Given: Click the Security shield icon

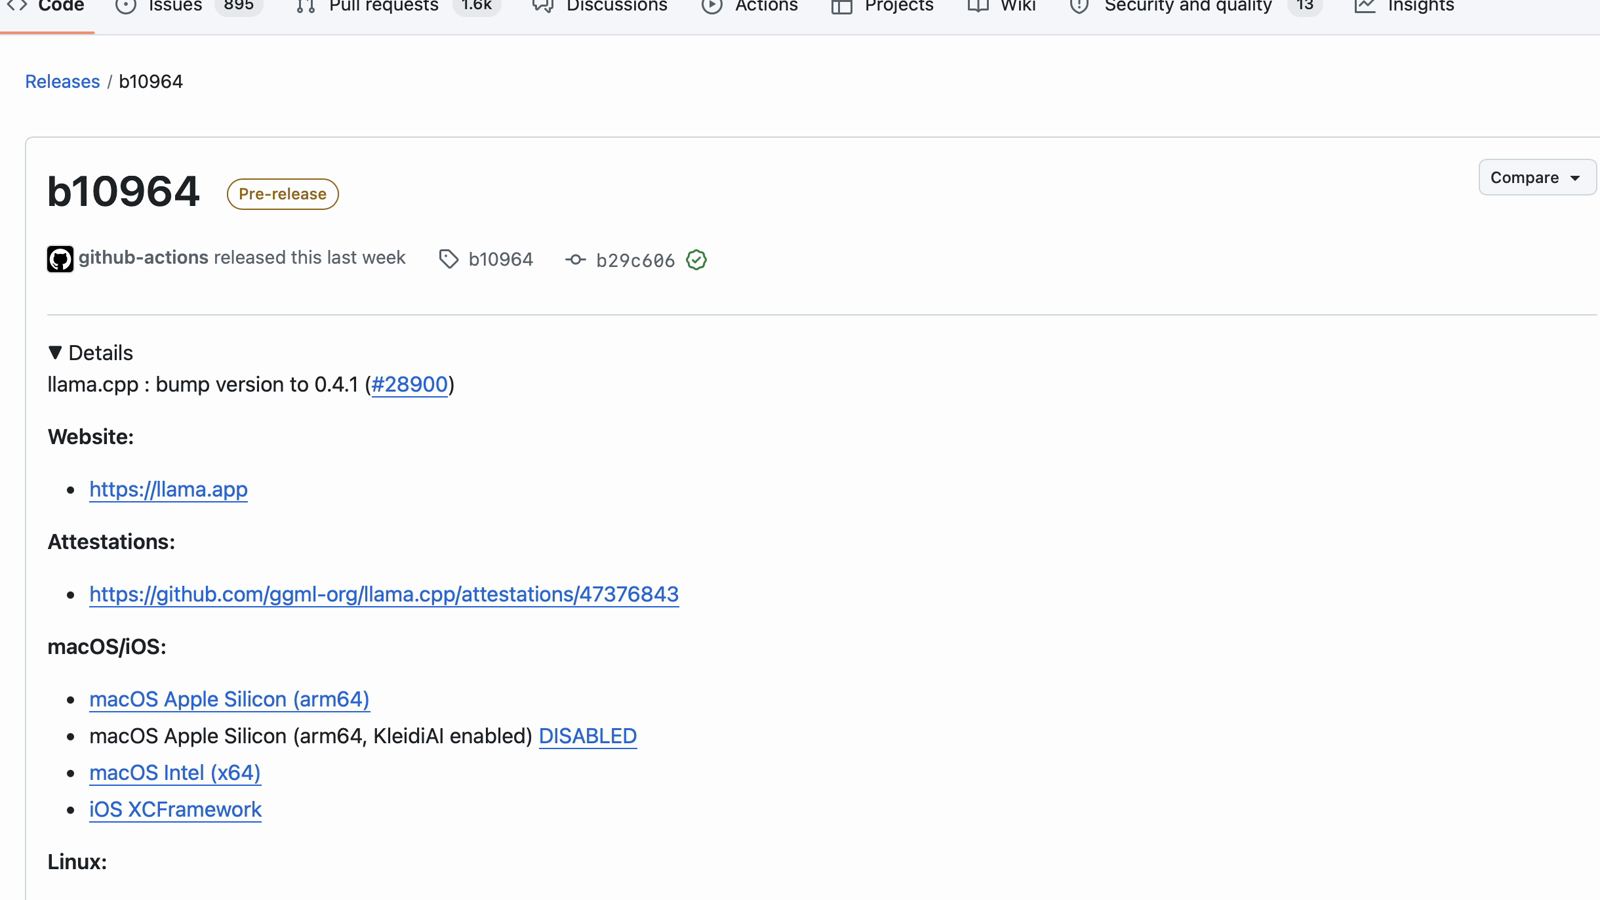Looking at the screenshot, I should click(1080, 6).
